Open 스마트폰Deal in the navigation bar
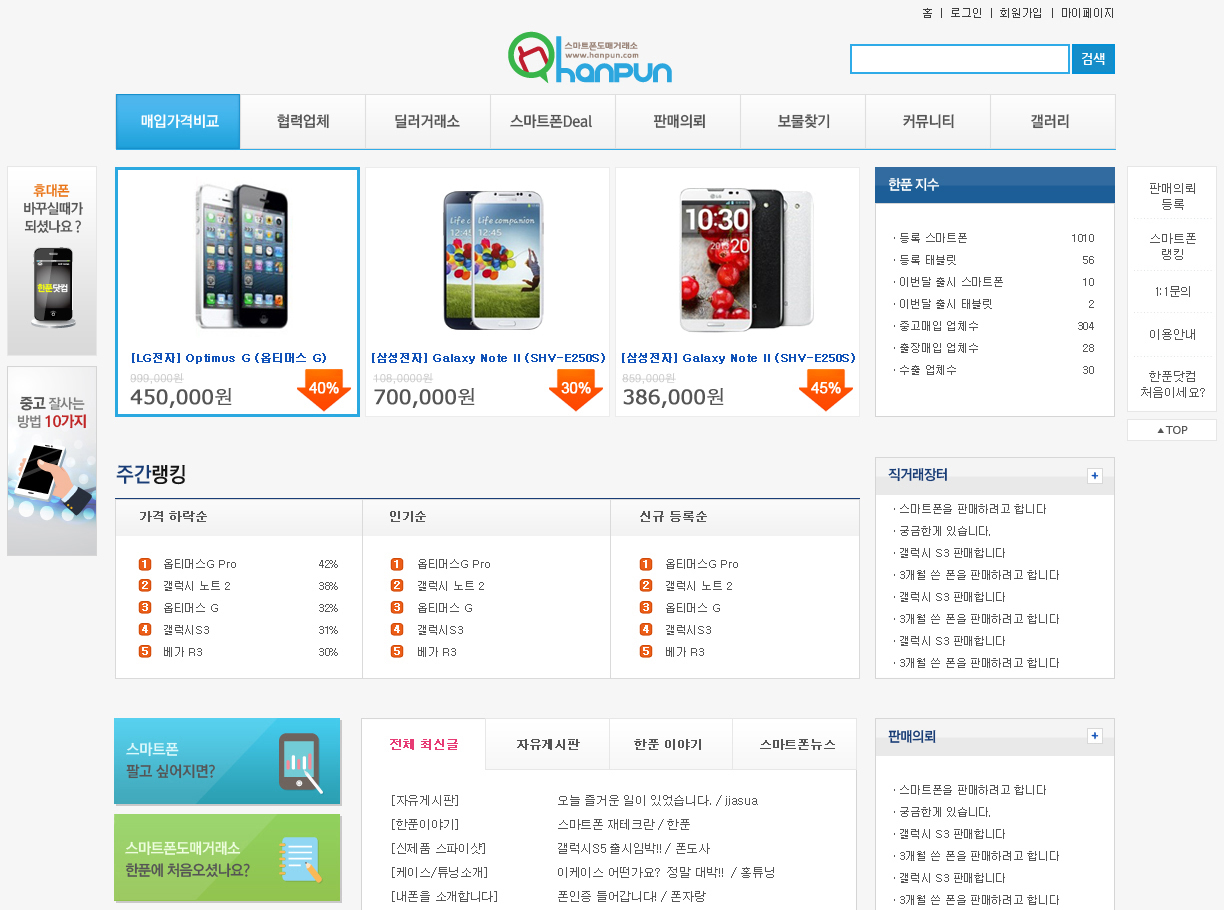 coord(551,121)
